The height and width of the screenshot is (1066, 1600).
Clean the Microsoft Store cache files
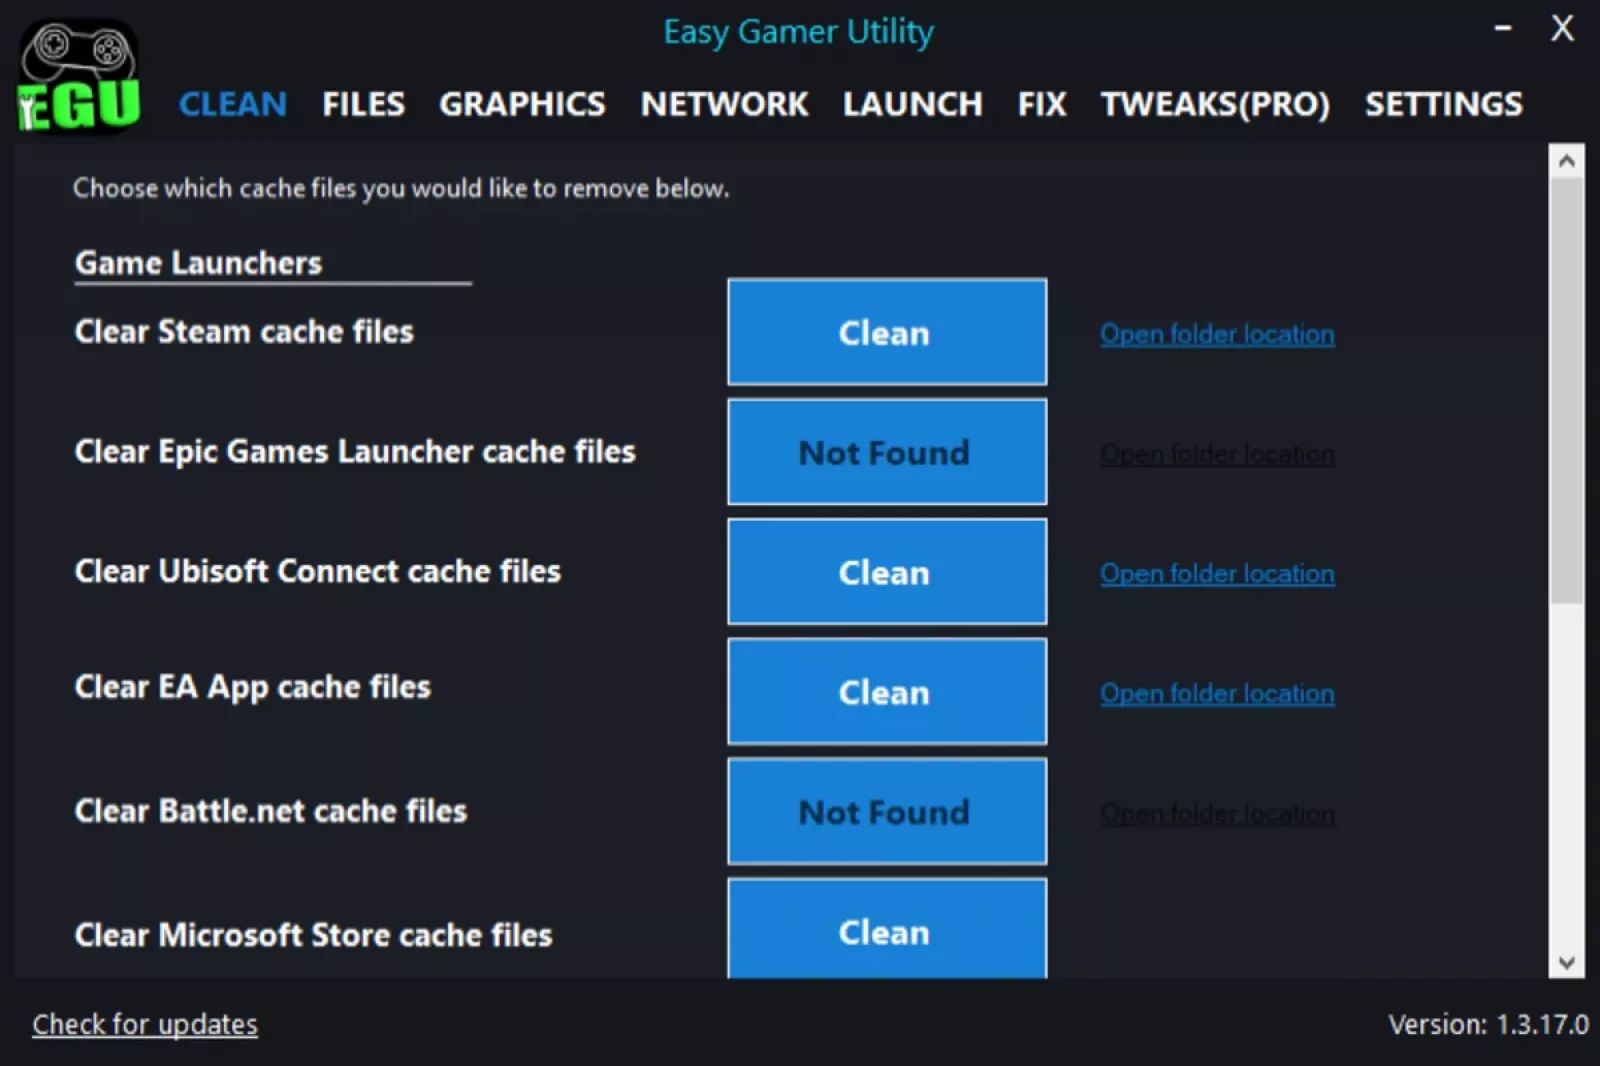click(x=886, y=930)
